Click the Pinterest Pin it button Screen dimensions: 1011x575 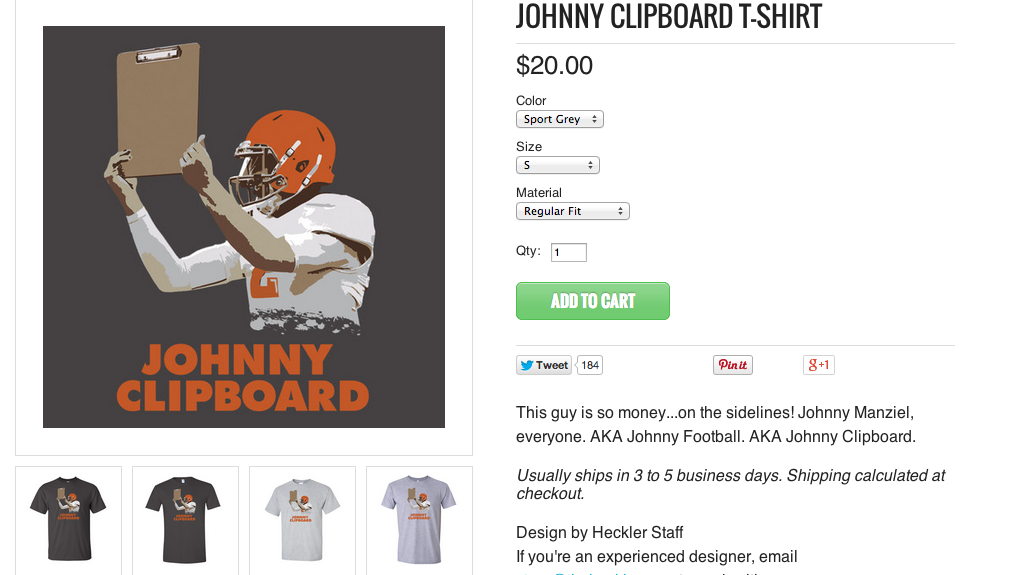click(732, 365)
